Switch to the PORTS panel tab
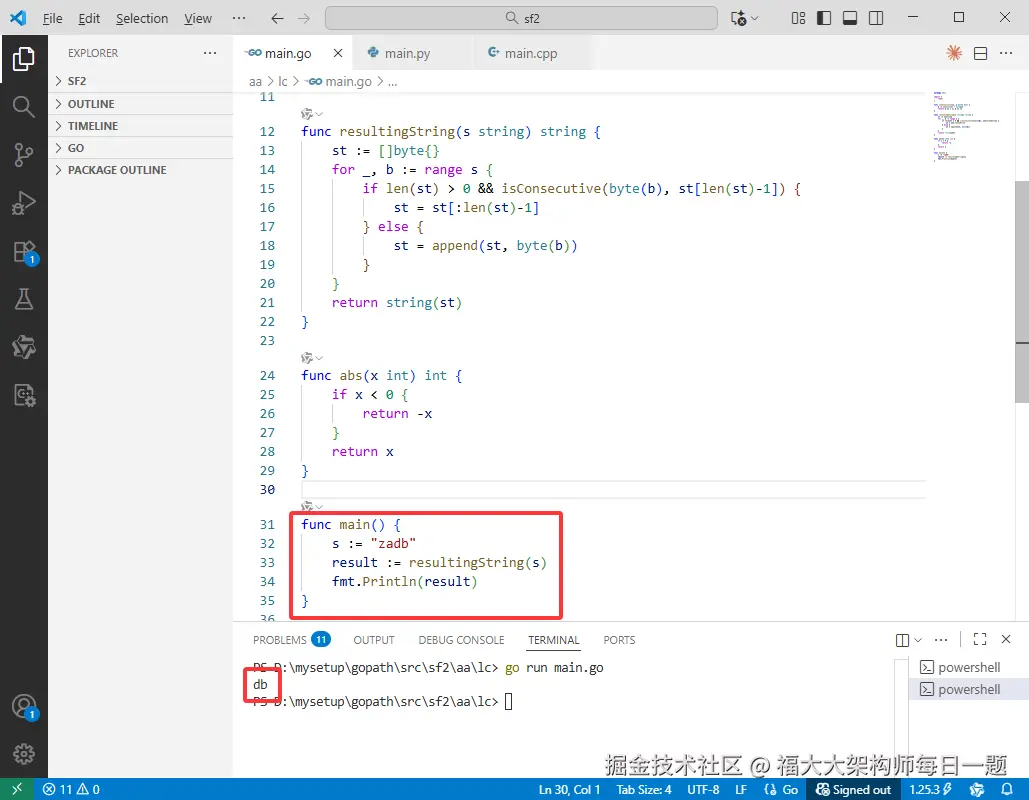The width and height of the screenshot is (1029, 800). [x=619, y=640]
